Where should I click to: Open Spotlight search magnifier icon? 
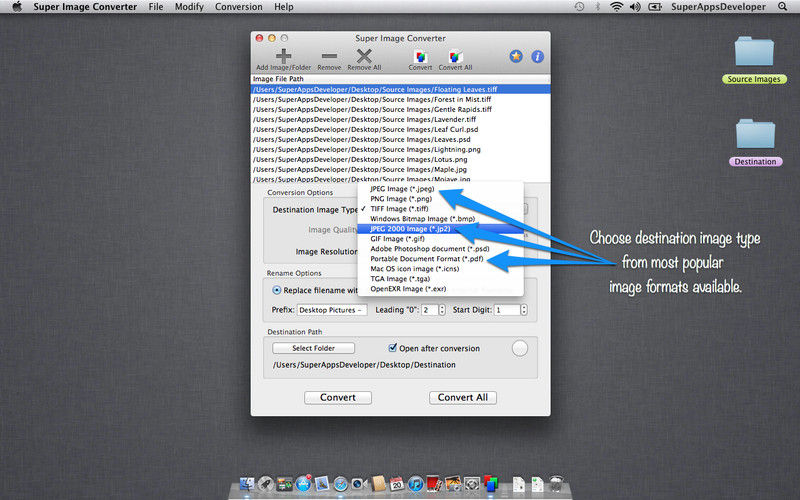click(782, 7)
